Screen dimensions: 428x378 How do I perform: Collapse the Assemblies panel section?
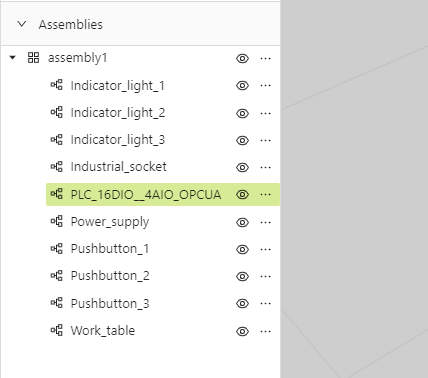click(x=22, y=24)
